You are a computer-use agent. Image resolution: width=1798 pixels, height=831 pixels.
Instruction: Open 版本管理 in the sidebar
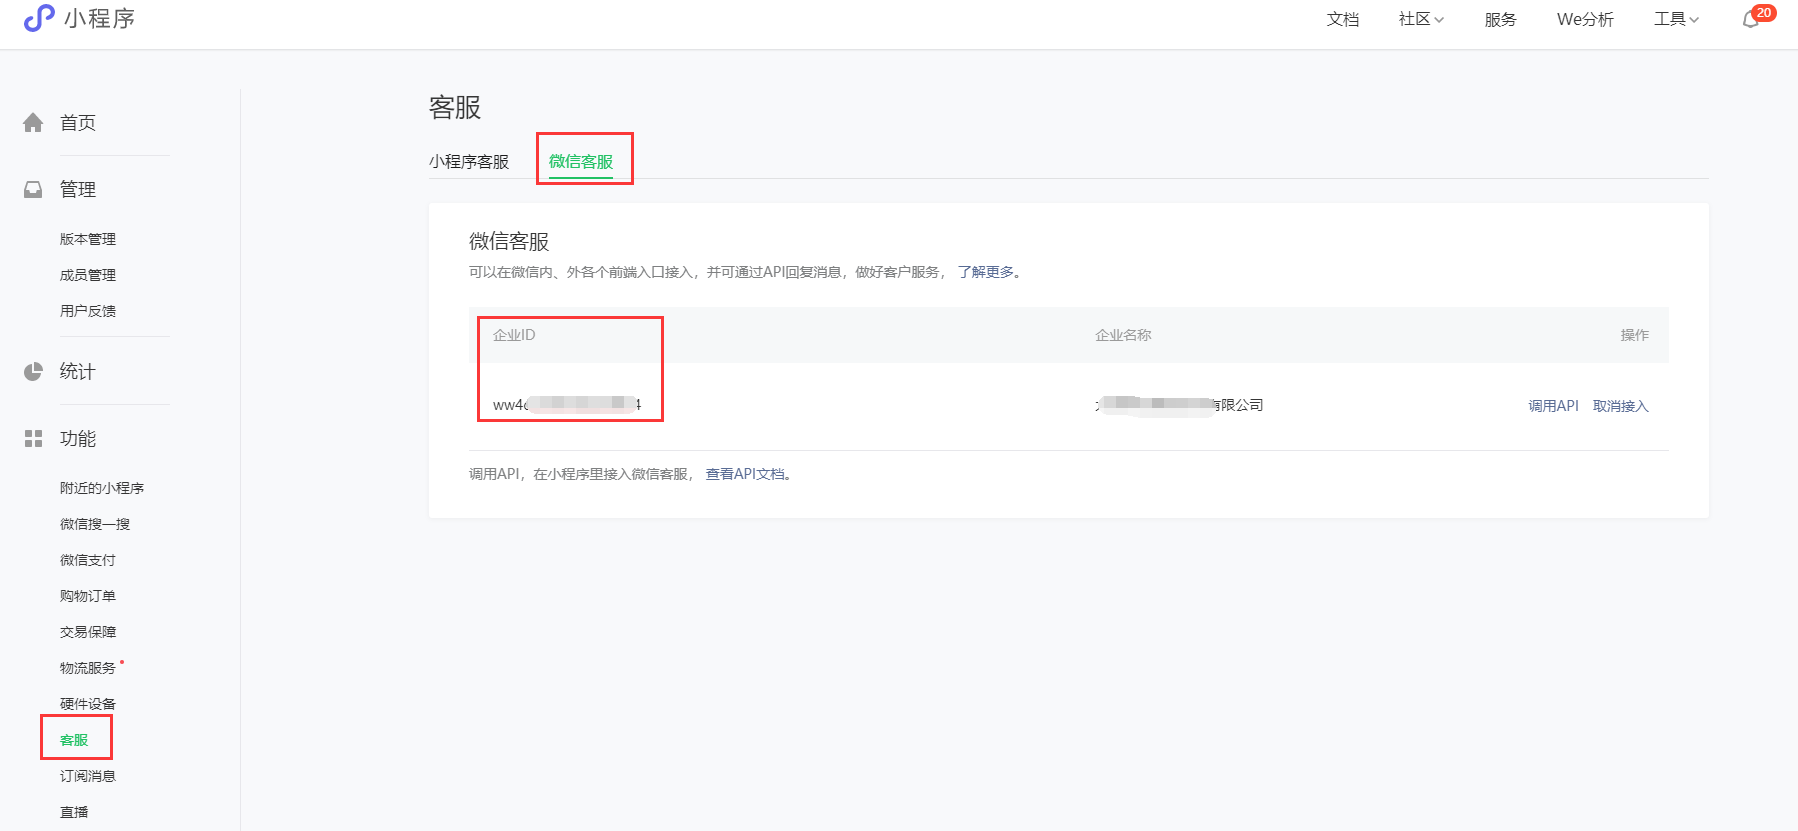coord(88,239)
